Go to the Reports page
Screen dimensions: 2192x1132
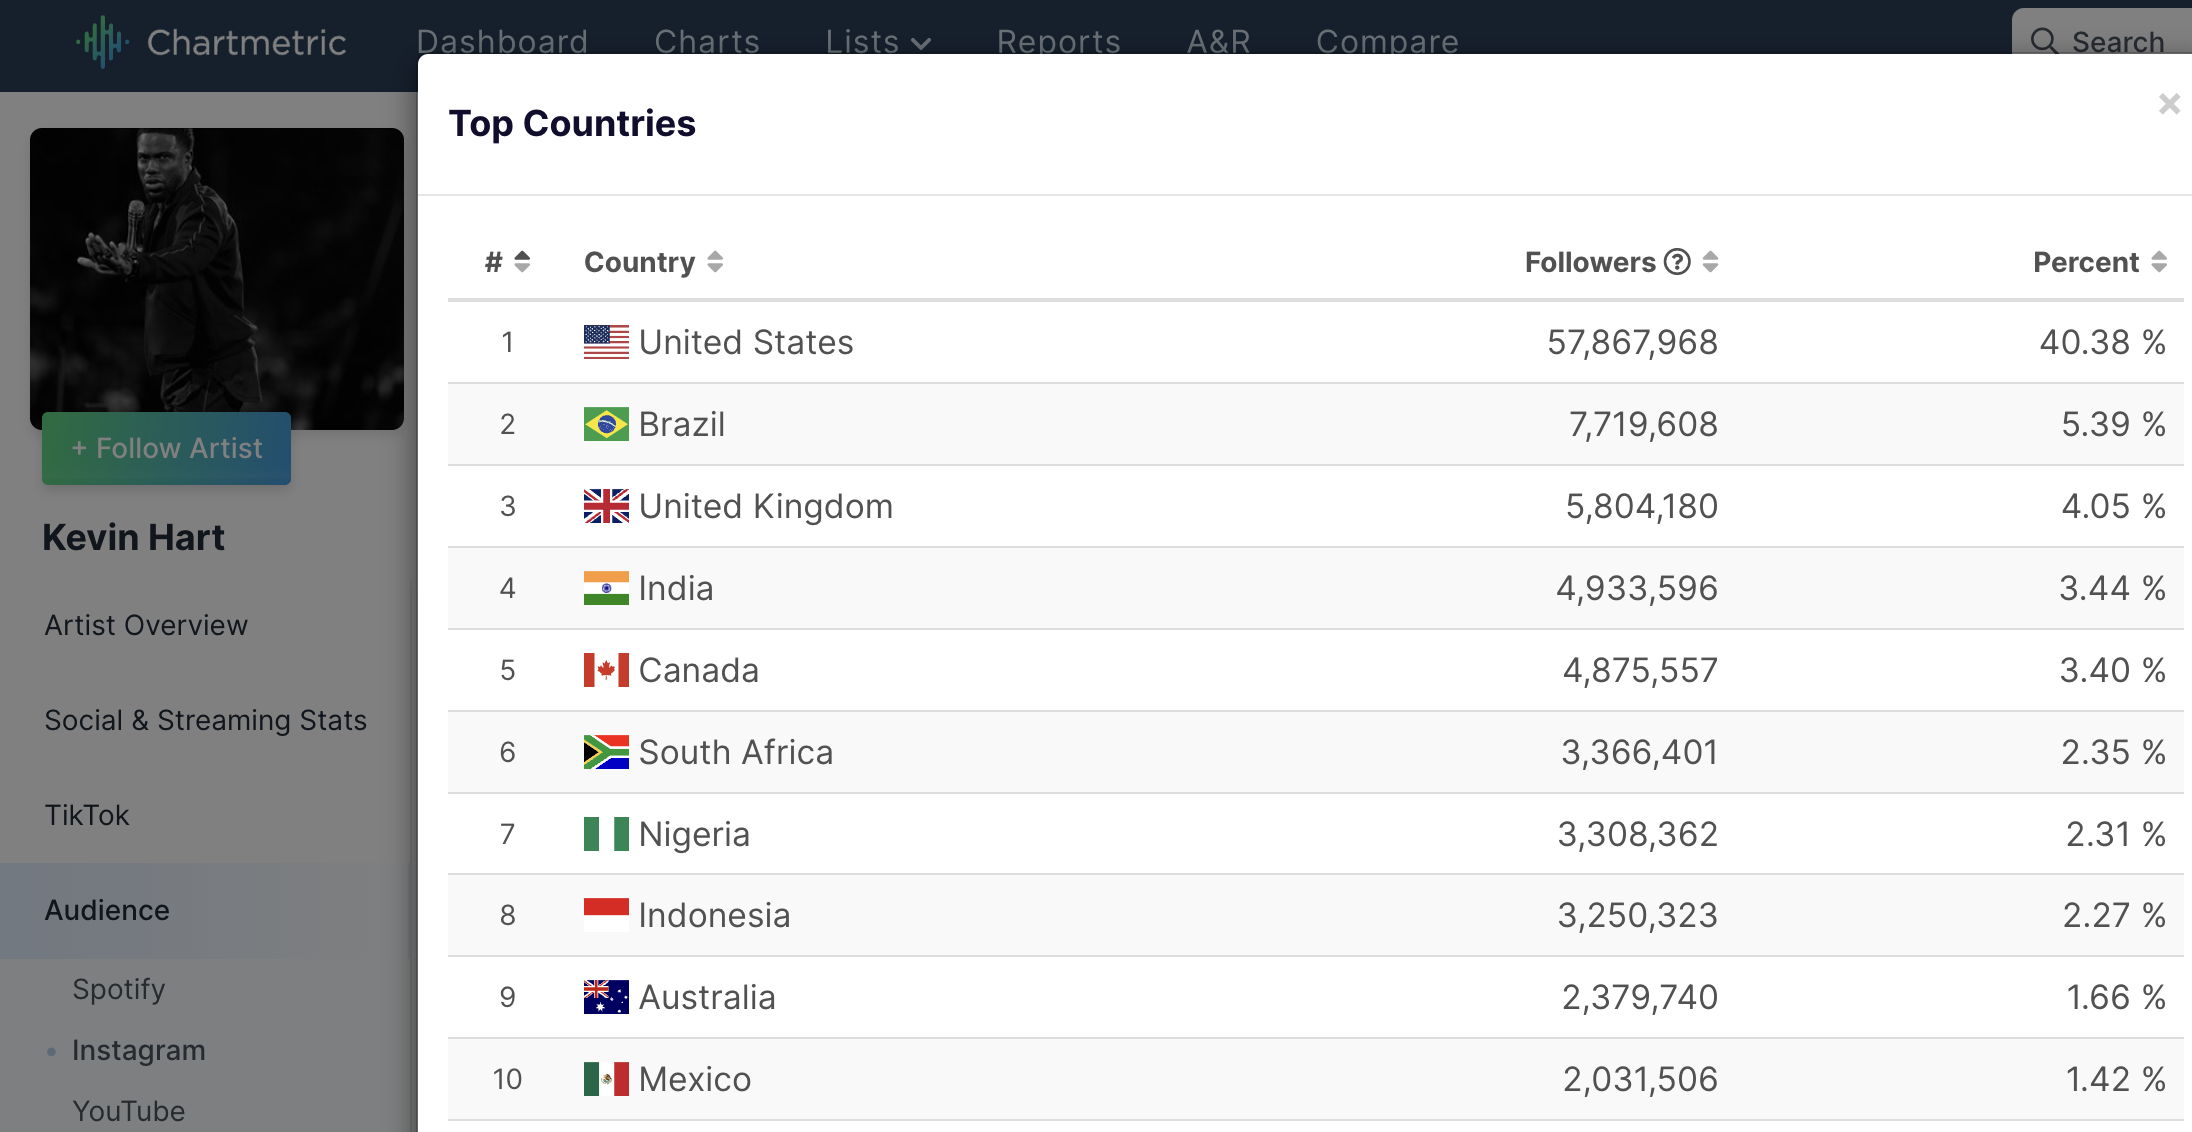point(1059,42)
